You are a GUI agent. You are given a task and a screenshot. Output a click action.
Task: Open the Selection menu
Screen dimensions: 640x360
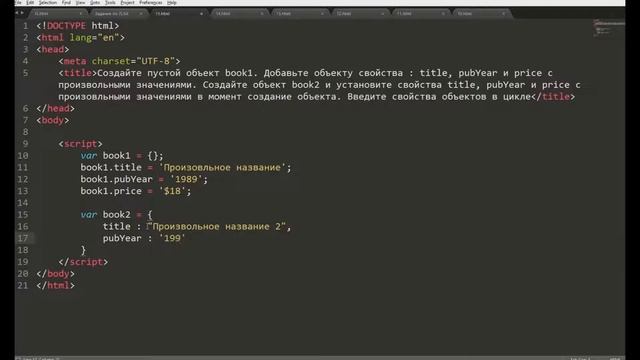pos(48,2)
